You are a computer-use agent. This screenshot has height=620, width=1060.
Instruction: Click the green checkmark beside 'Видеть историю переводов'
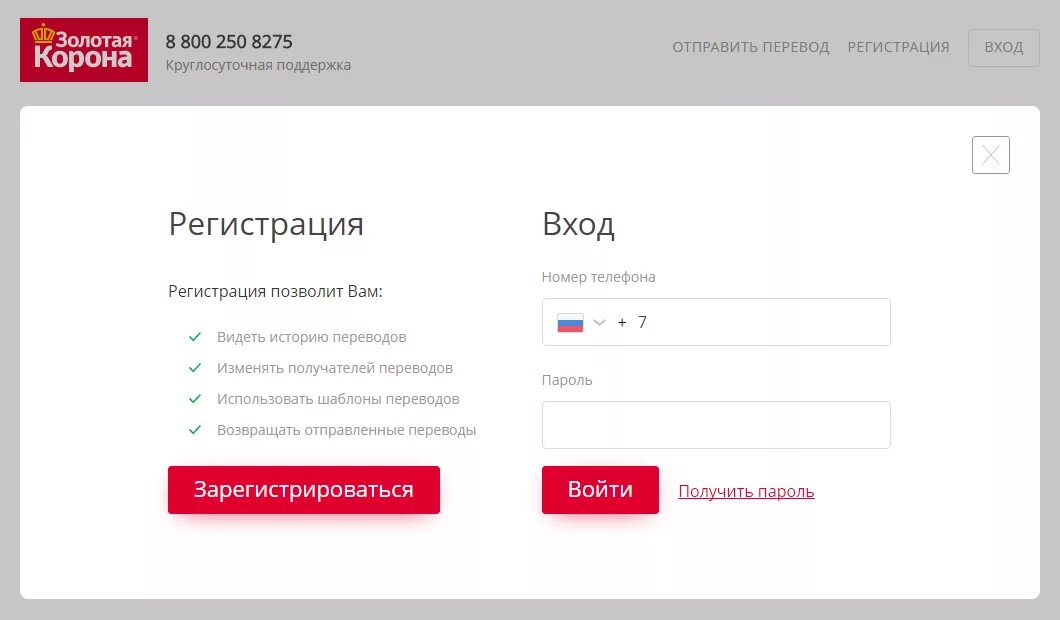pos(194,336)
